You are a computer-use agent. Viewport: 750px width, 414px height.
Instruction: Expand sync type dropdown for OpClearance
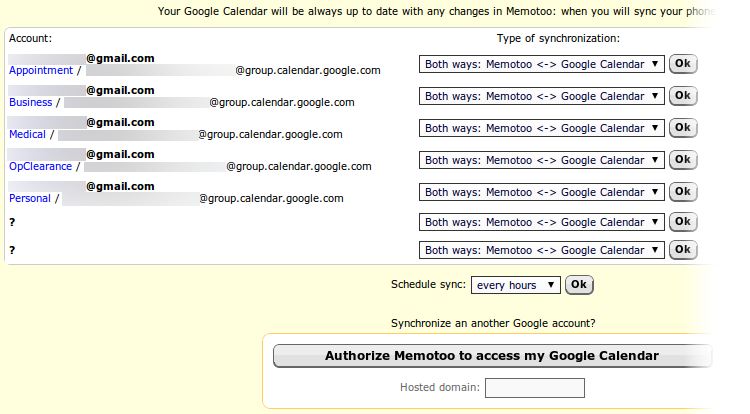click(x=541, y=161)
